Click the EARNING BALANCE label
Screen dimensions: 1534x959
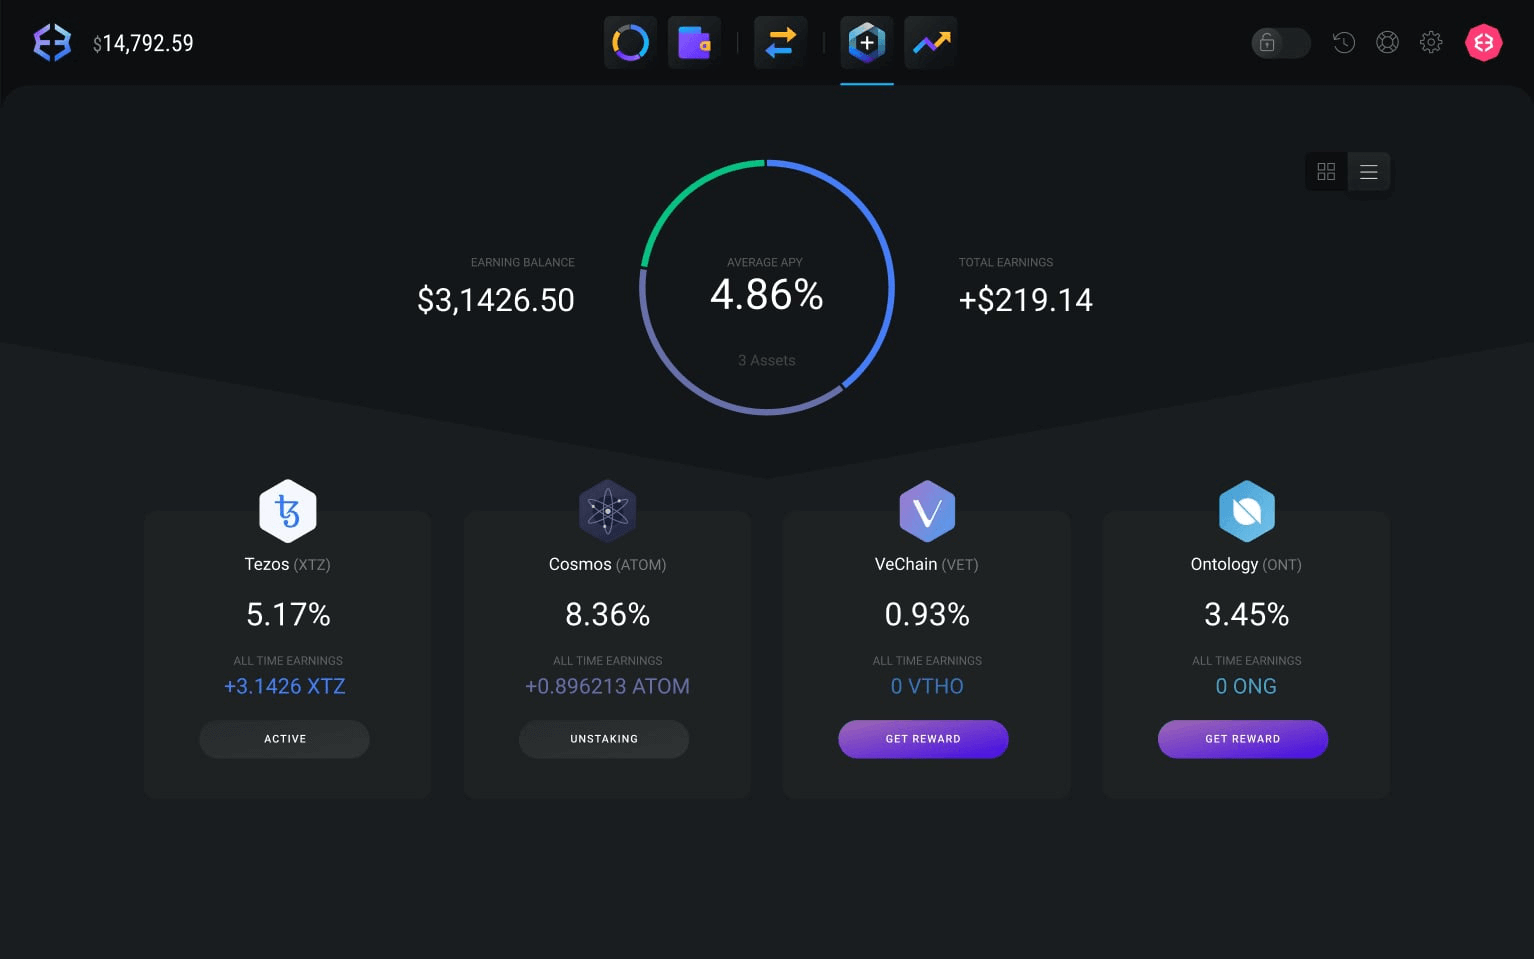pos(523,262)
